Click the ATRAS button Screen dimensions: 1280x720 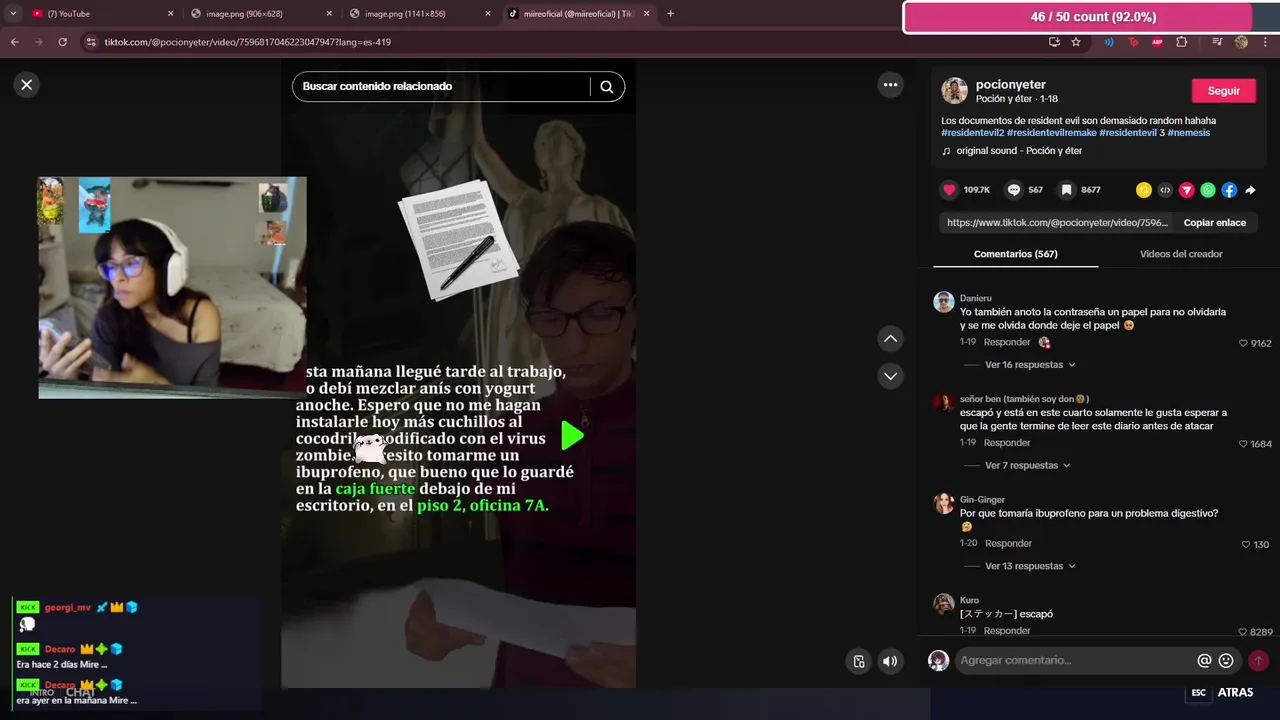pyautogui.click(x=1235, y=693)
